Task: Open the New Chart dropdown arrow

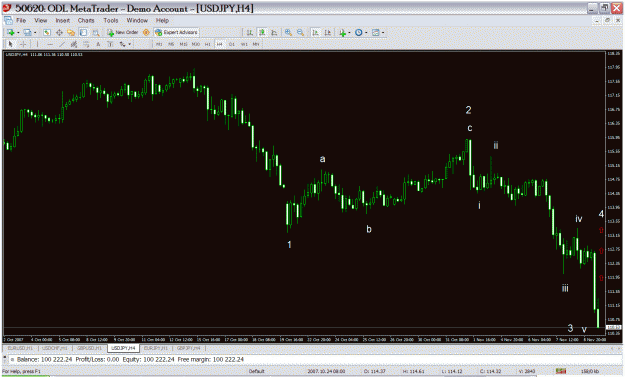Action: (18, 33)
